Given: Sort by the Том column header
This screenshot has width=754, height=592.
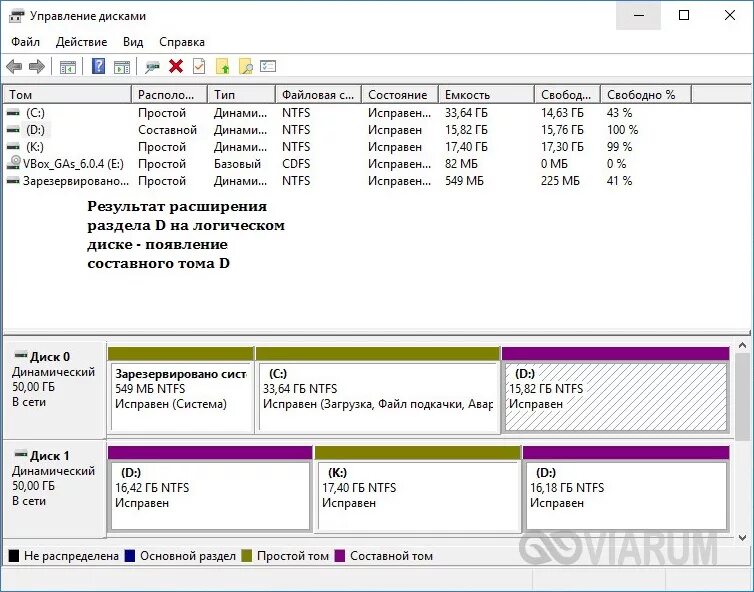Looking at the screenshot, I should point(67,94).
